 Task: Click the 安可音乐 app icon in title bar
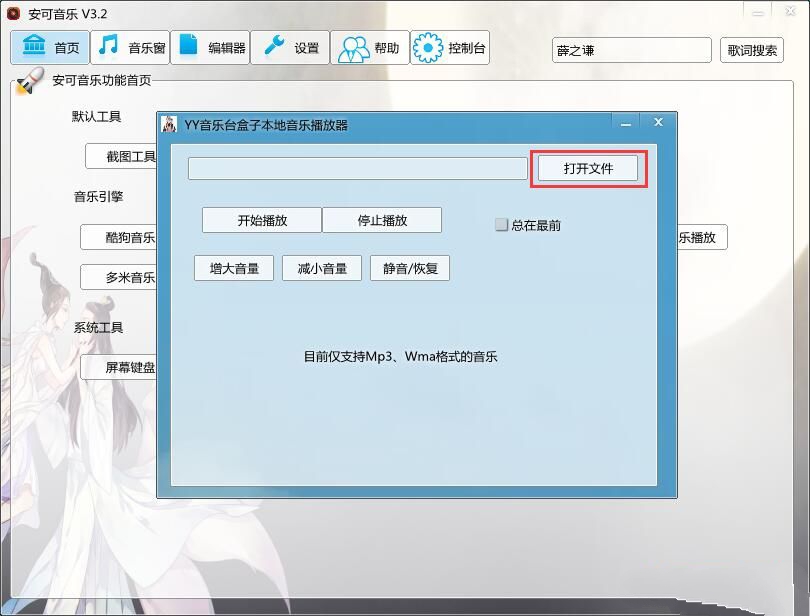(x=14, y=13)
